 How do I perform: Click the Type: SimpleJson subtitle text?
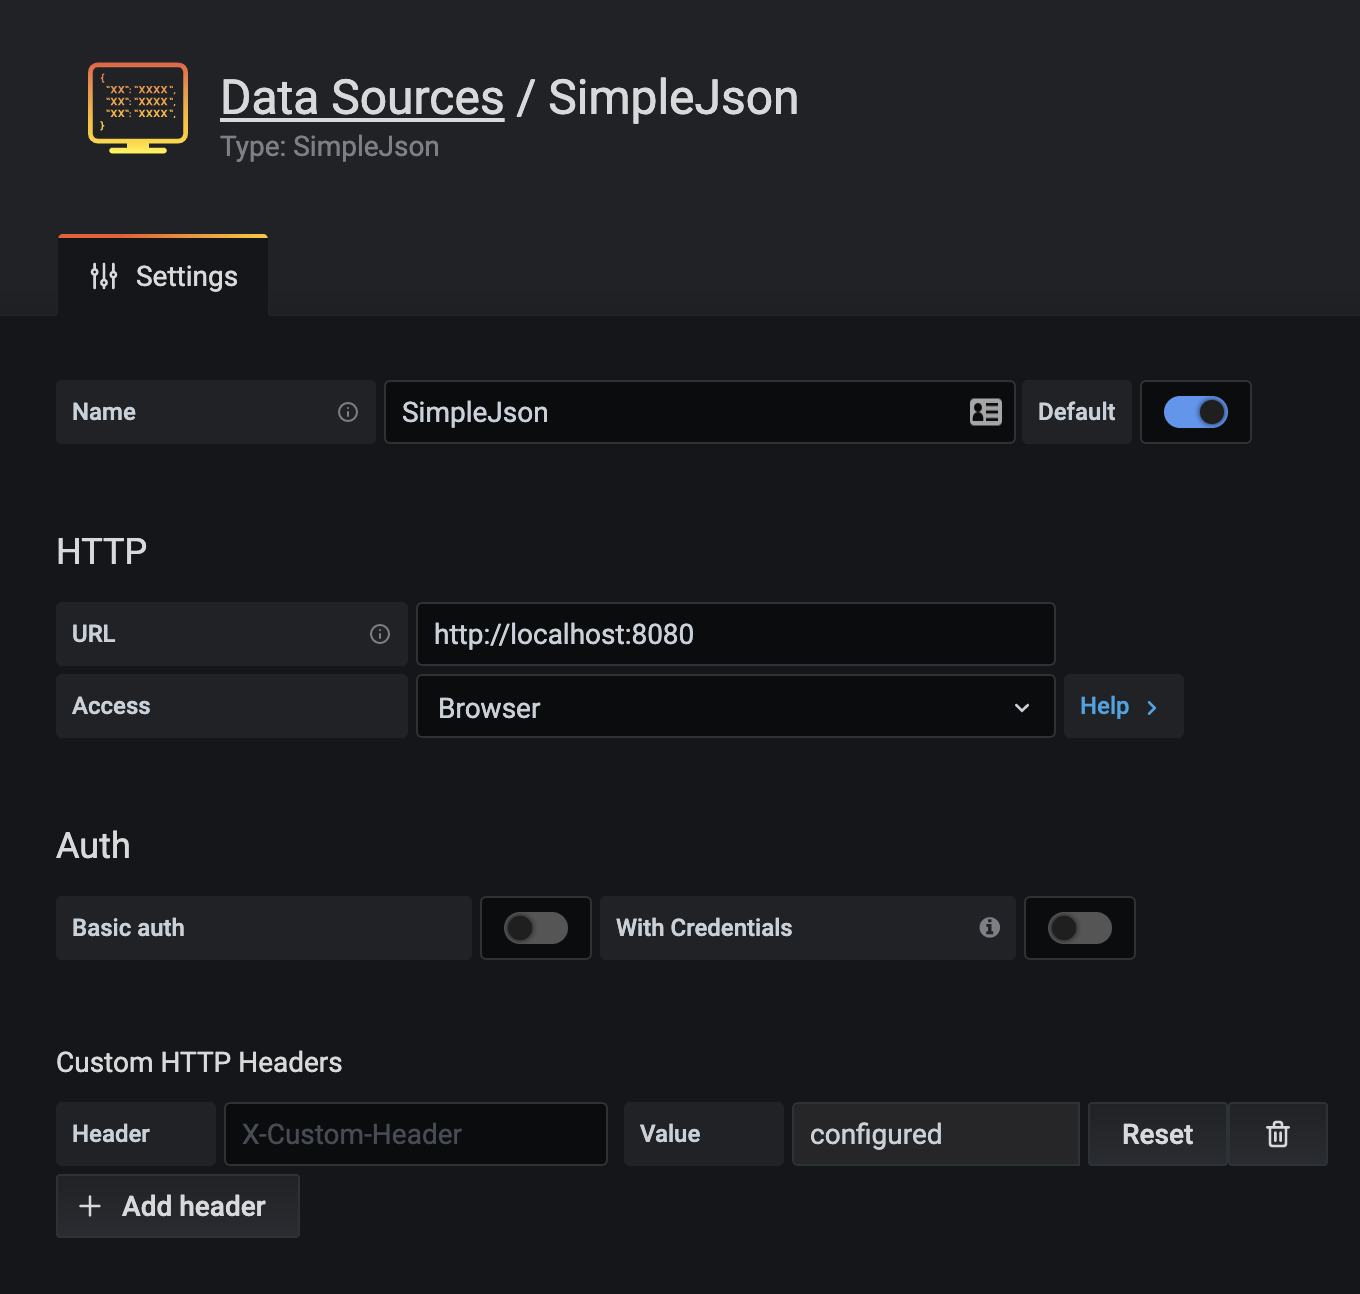click(x=330, y=147)
